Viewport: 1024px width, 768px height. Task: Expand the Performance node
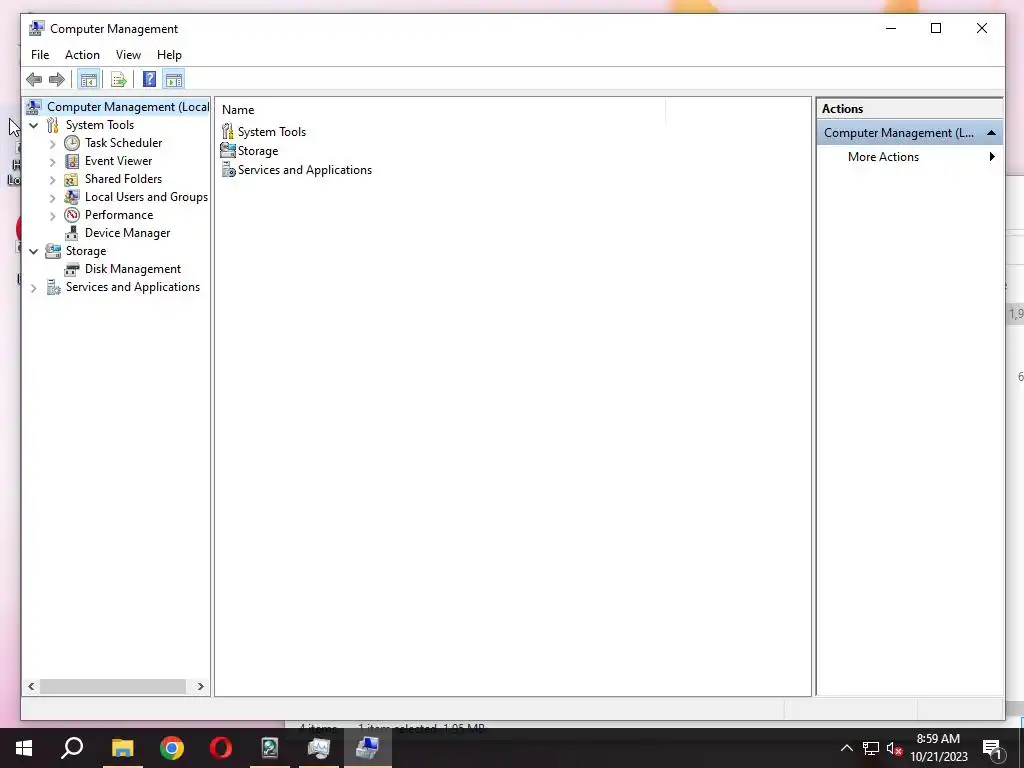click(52, 216)
